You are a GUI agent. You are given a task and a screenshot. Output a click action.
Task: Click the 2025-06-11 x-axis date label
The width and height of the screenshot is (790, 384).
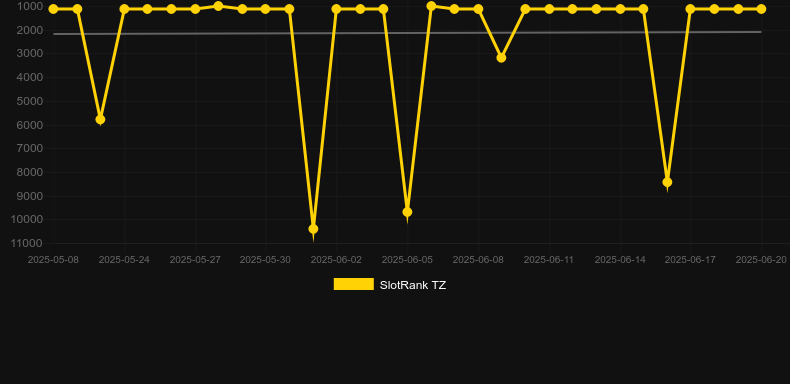(549, 260)
